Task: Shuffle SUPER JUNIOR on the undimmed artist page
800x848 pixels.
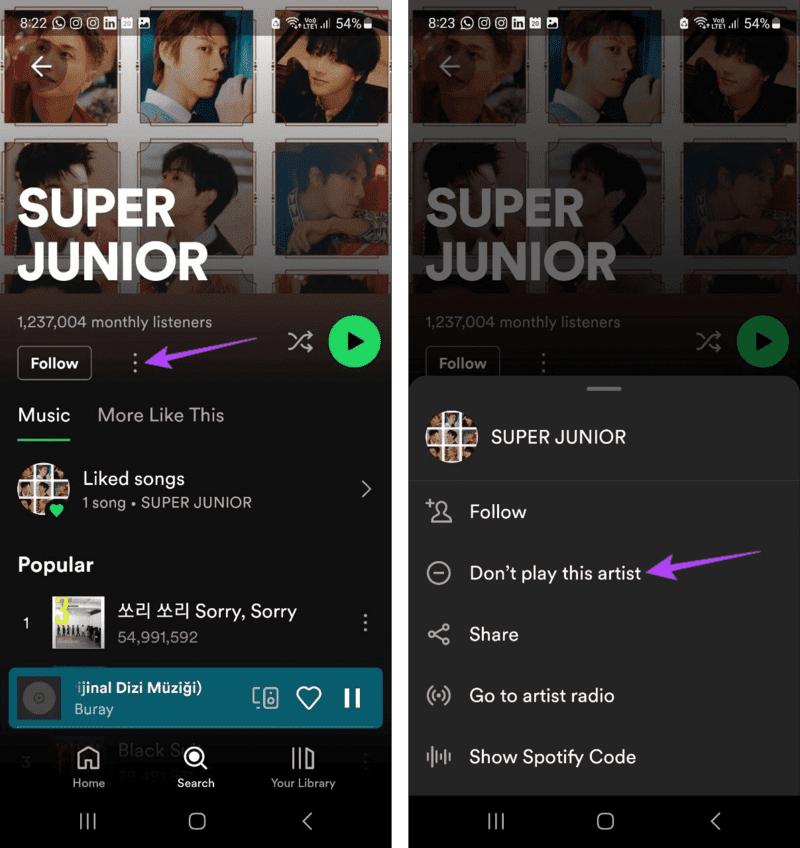Action: pos(300,342)
